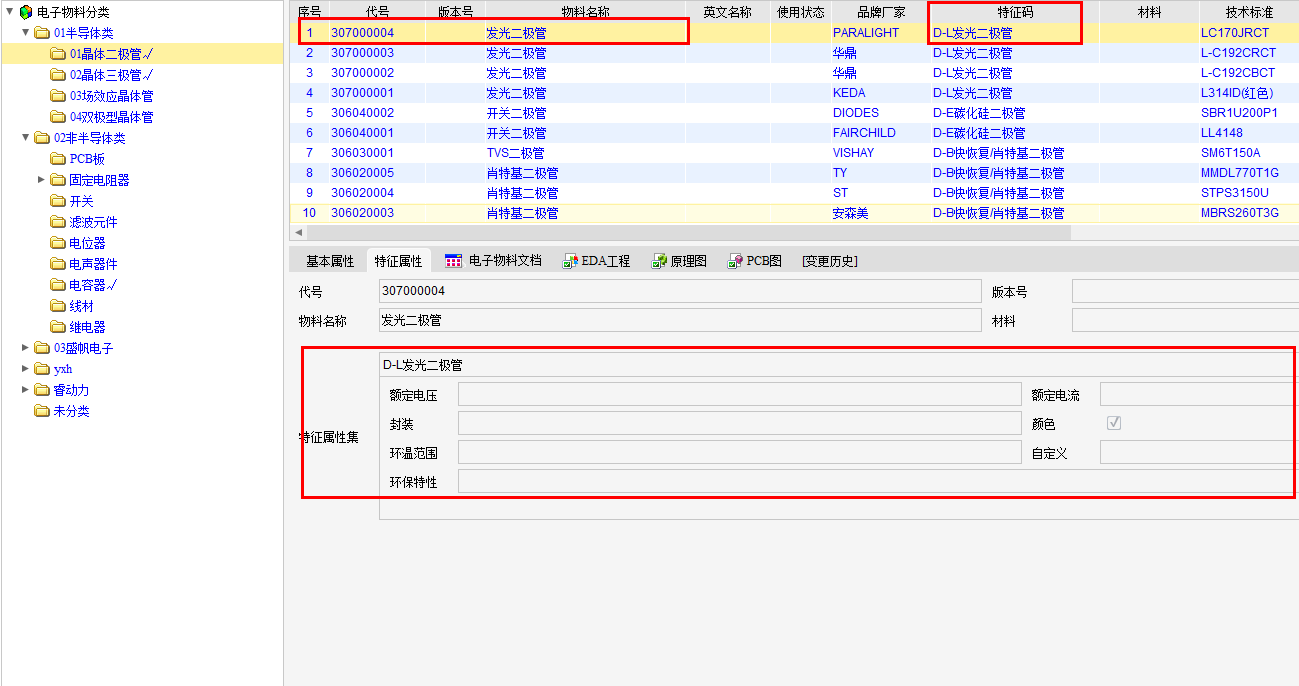1299x686 pixels.
Task: Select the 02晶体三极管 category
Action: [x=110, y=75]
